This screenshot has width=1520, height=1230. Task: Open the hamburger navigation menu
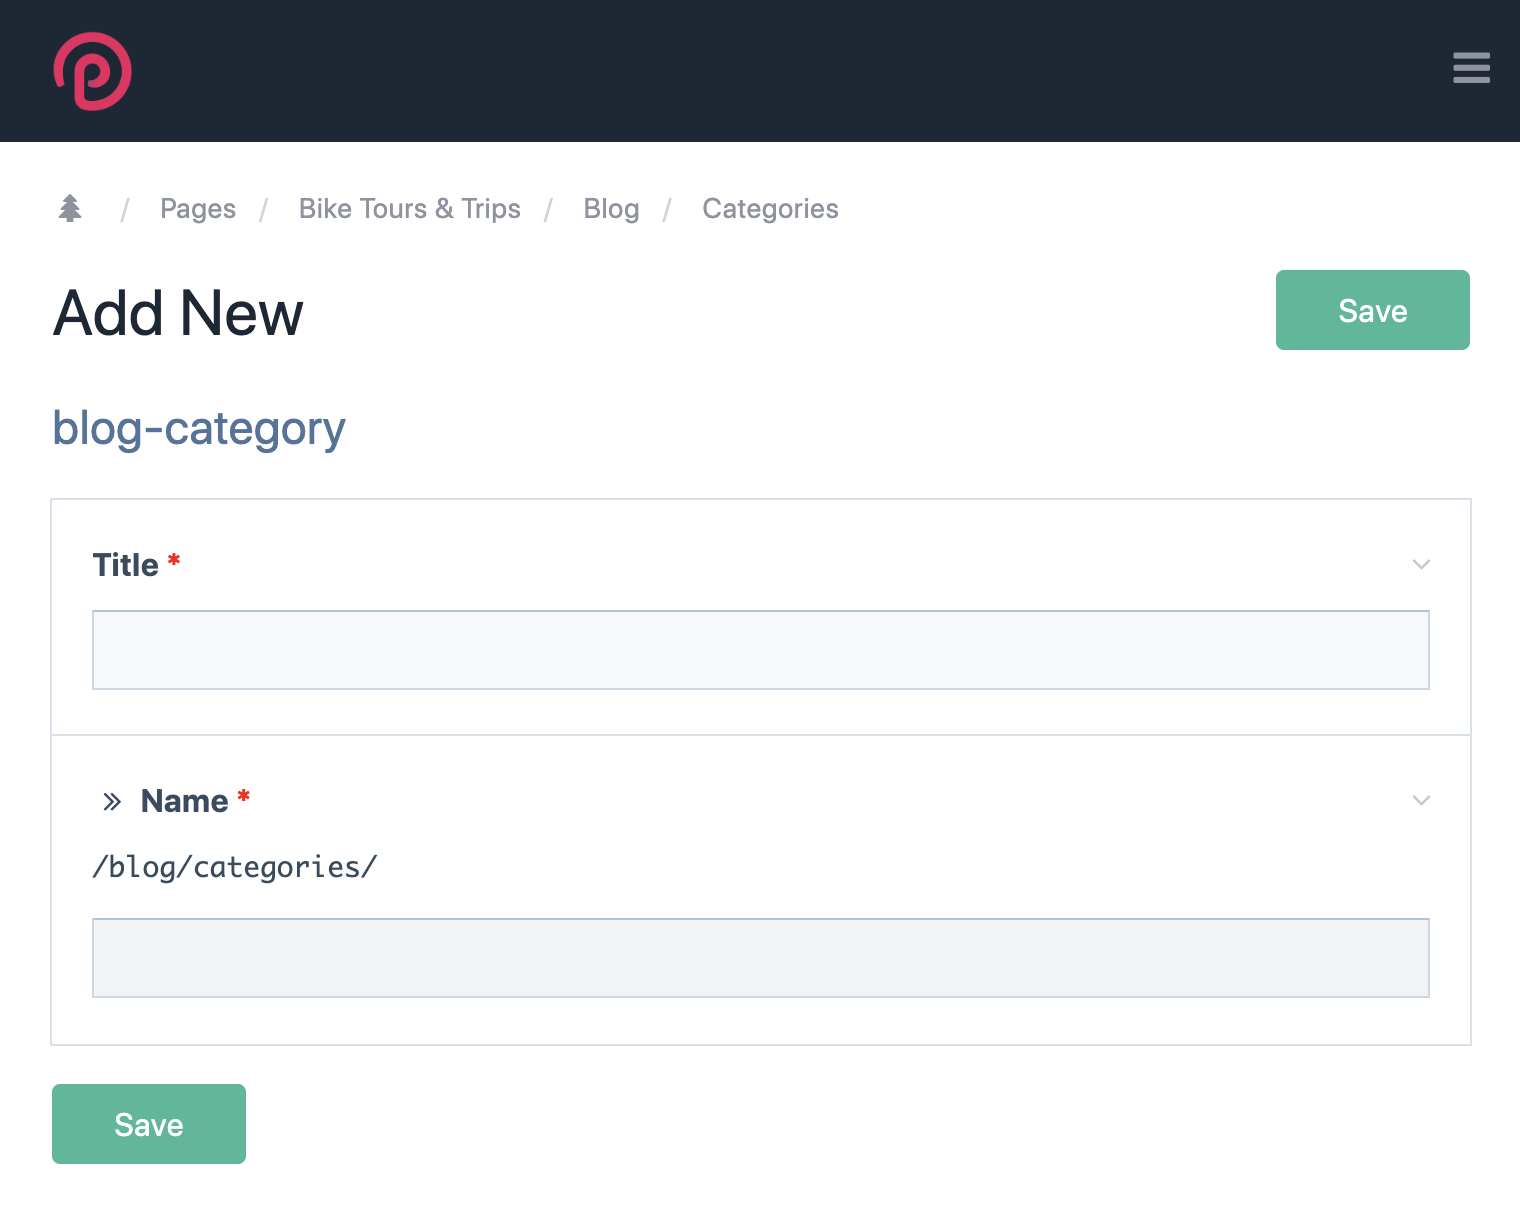point(1471,69)
